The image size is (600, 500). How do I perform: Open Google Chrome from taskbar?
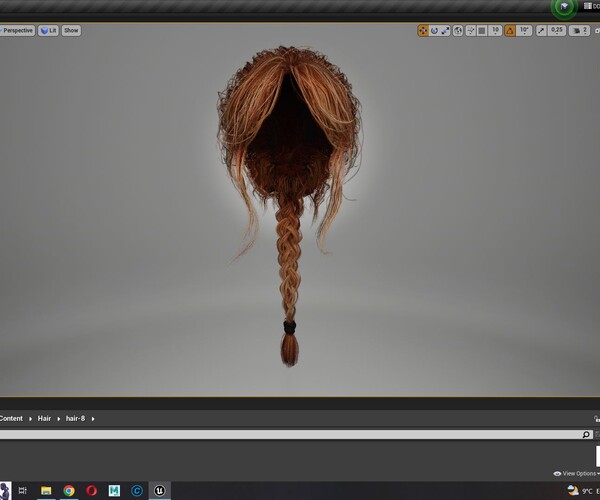click(x=69, y=490)
